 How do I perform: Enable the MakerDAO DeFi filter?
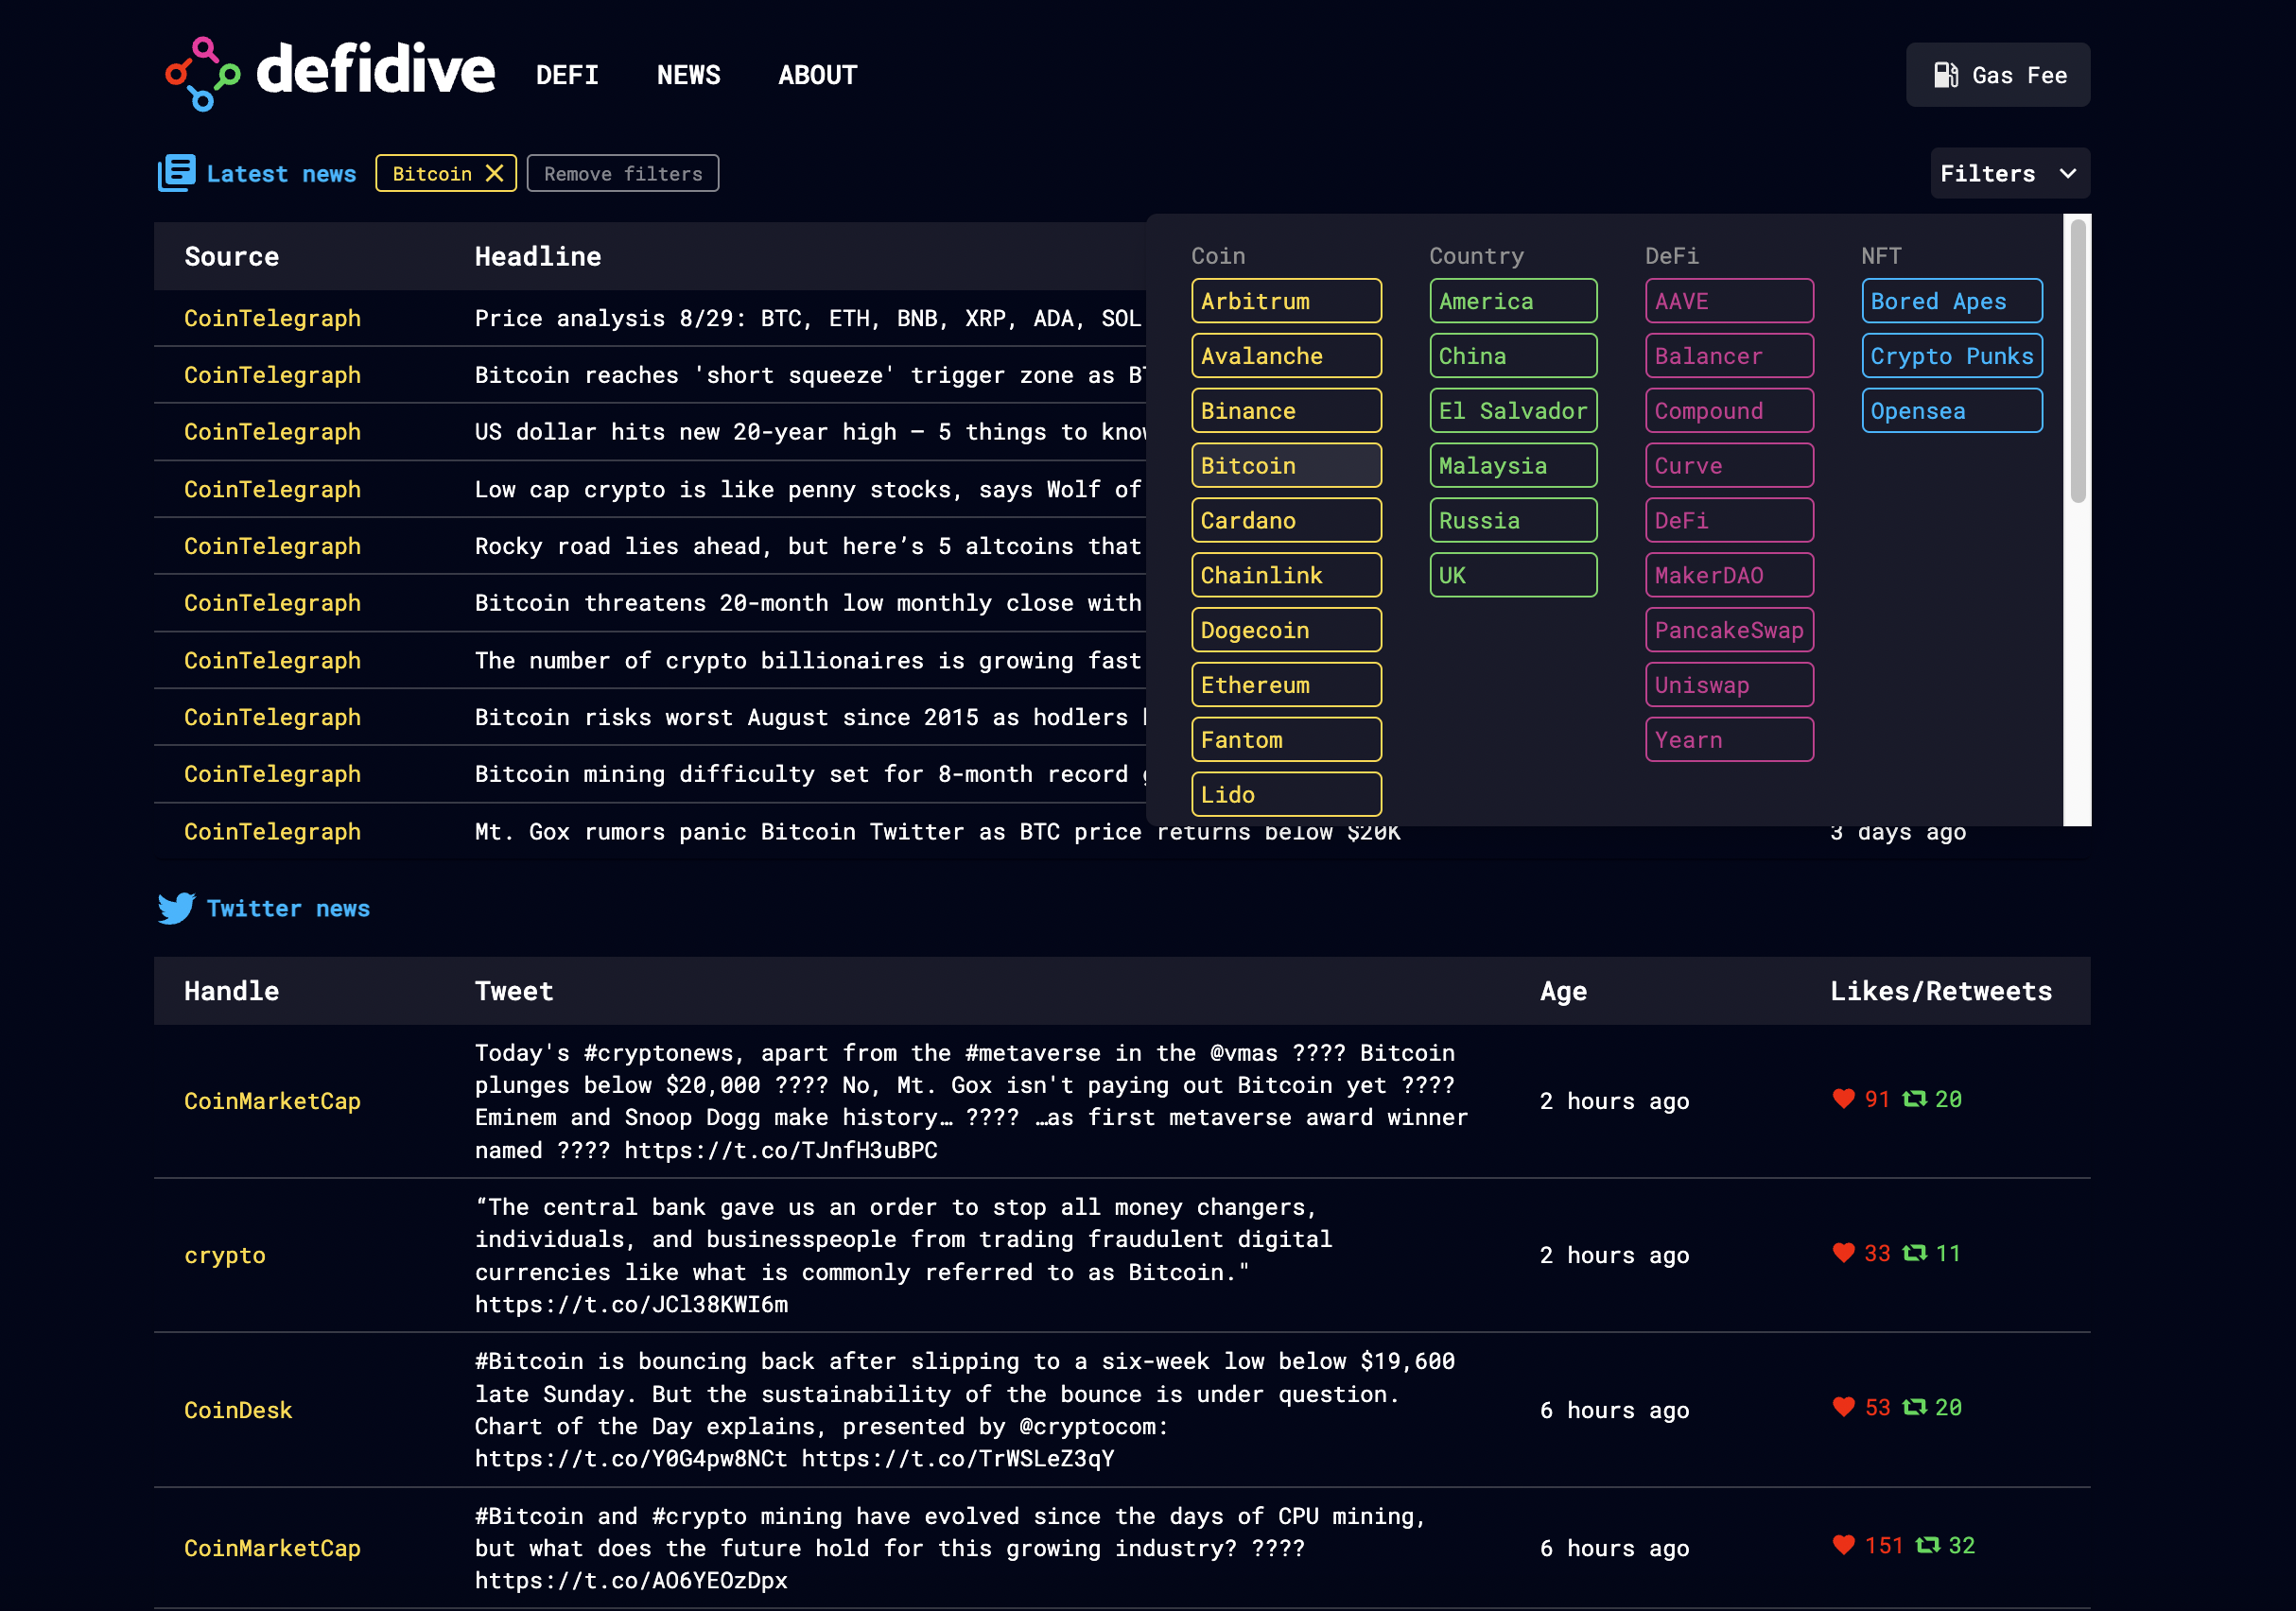coord(1729,575)
